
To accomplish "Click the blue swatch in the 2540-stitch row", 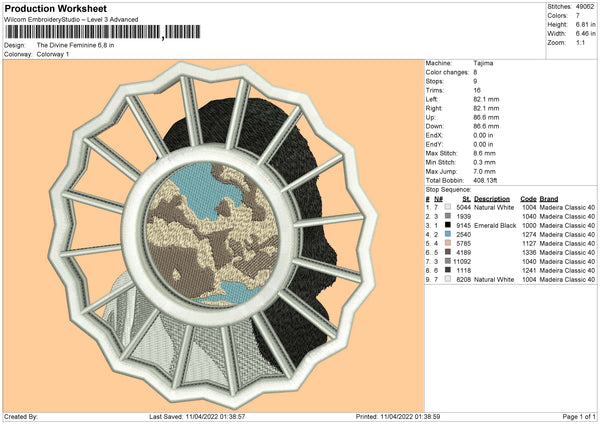I will tap(448, 234).
